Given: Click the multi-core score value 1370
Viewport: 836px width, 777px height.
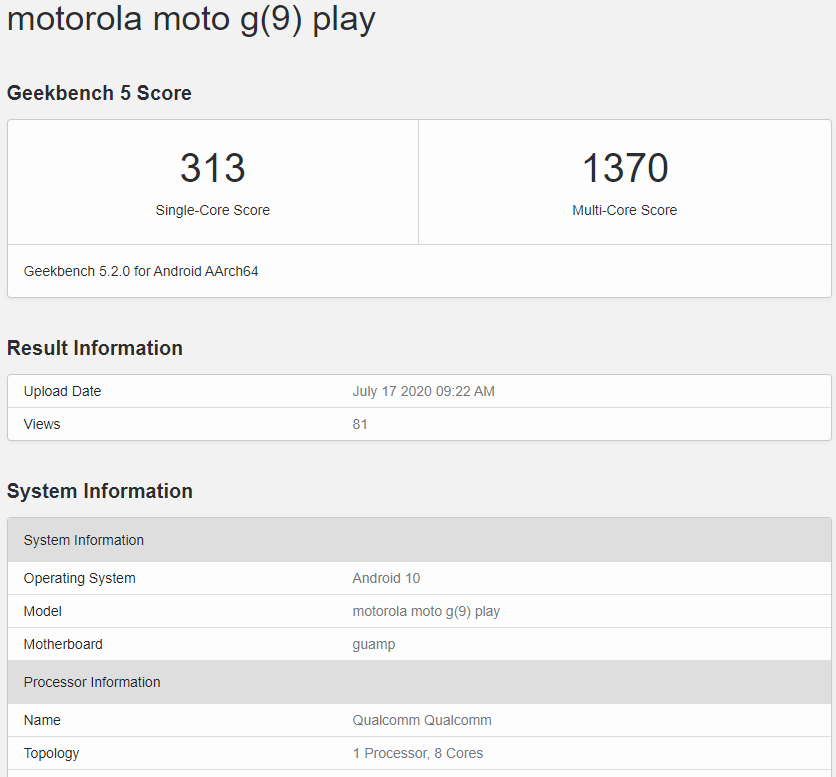Looking at the screenshot, I should [x=625, y=168].
